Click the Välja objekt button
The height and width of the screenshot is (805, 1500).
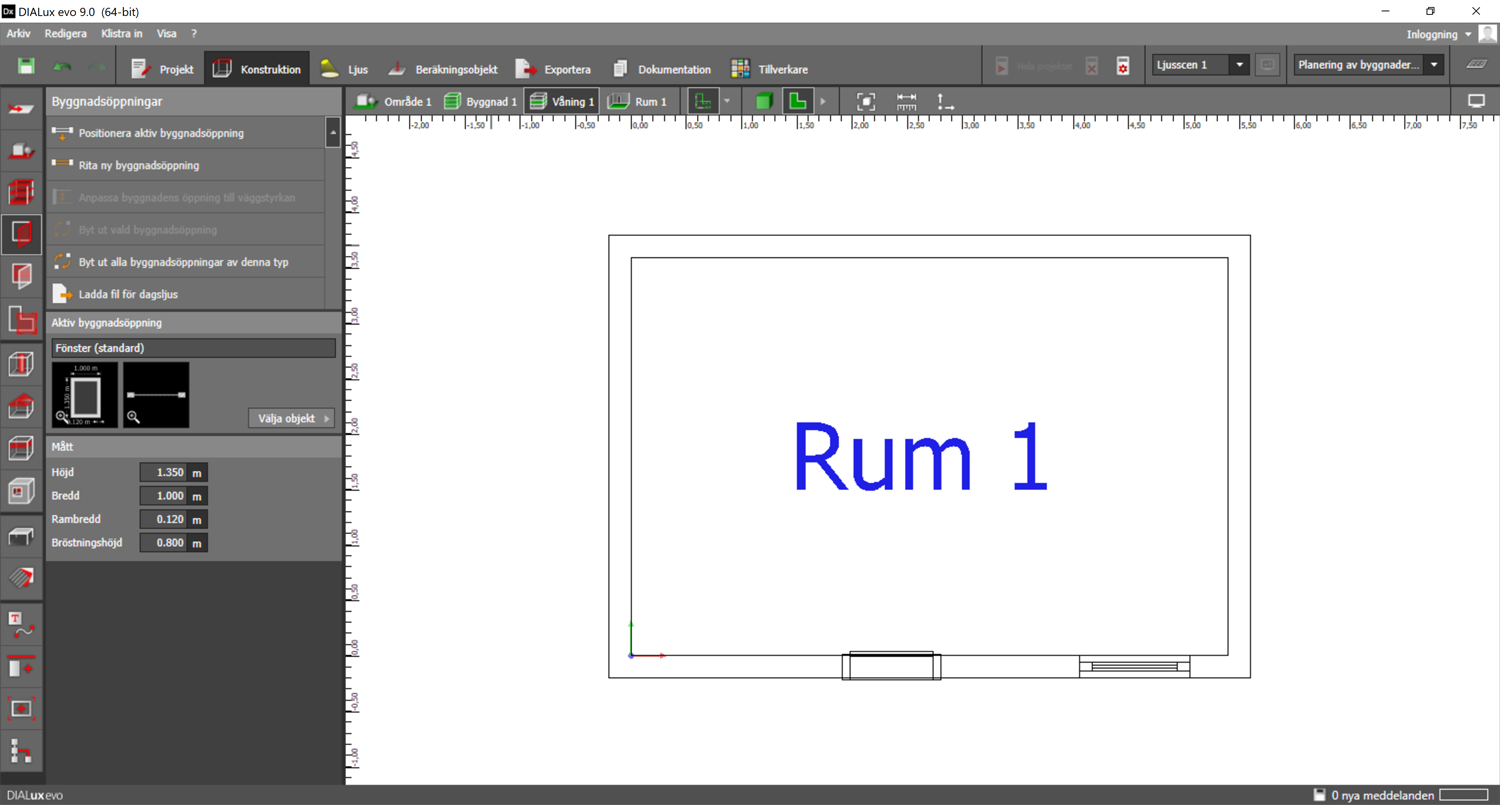click(x=290, y=418)
